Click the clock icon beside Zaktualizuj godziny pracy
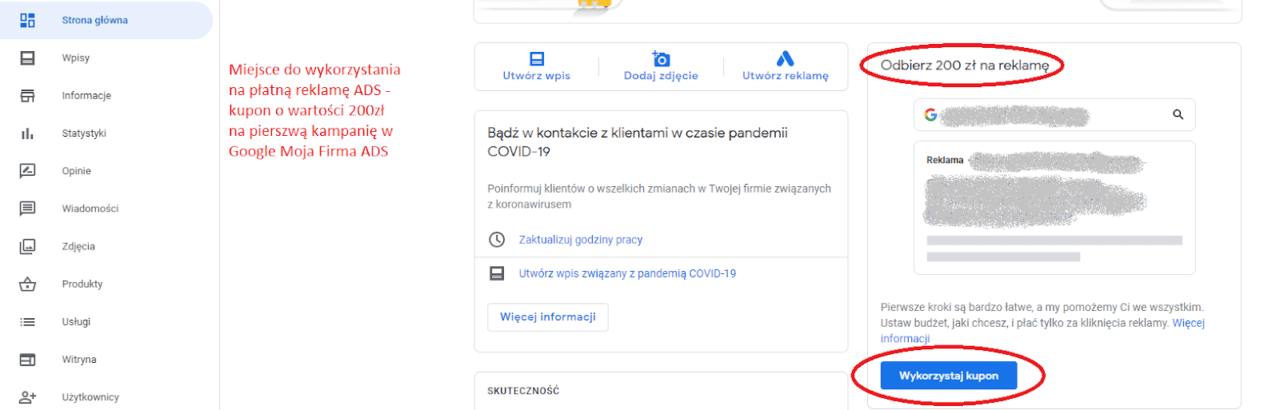The image size is (1280, 410). [497, 240]
